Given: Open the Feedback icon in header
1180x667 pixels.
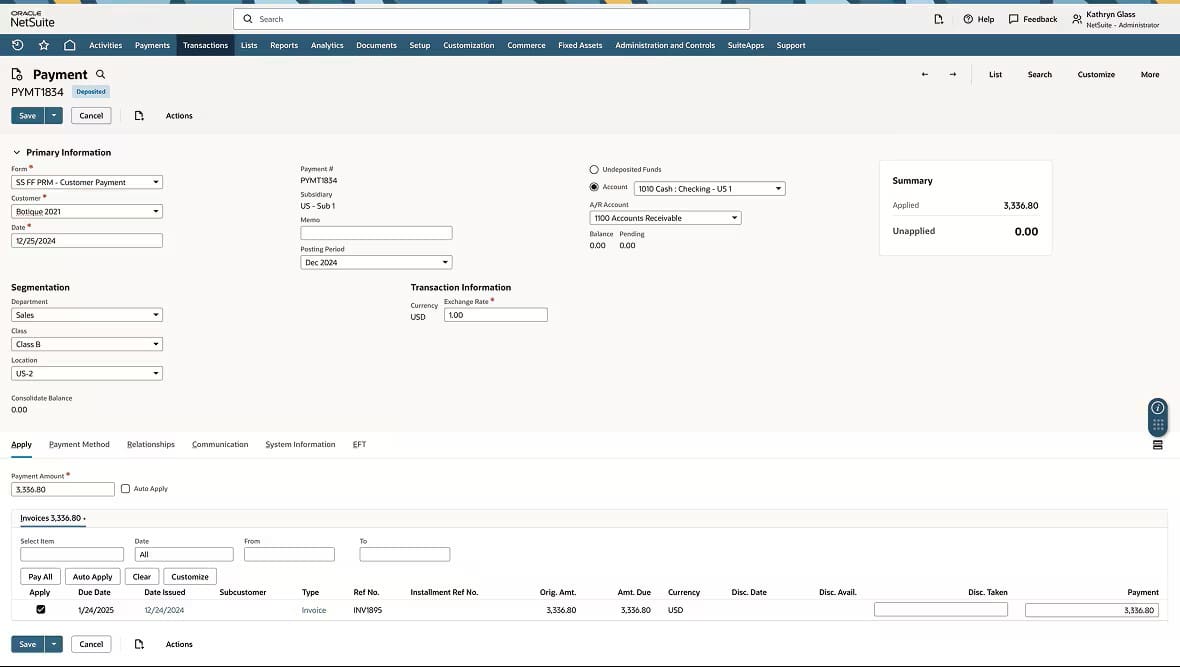Looking at the screenshot, I should pos(1013,19).
